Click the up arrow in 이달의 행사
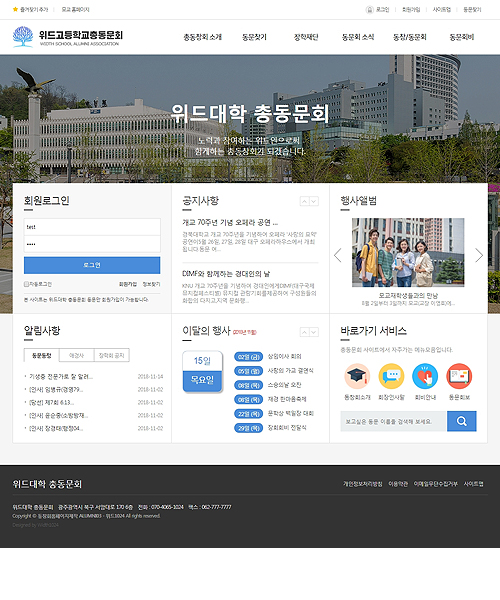 305,332
